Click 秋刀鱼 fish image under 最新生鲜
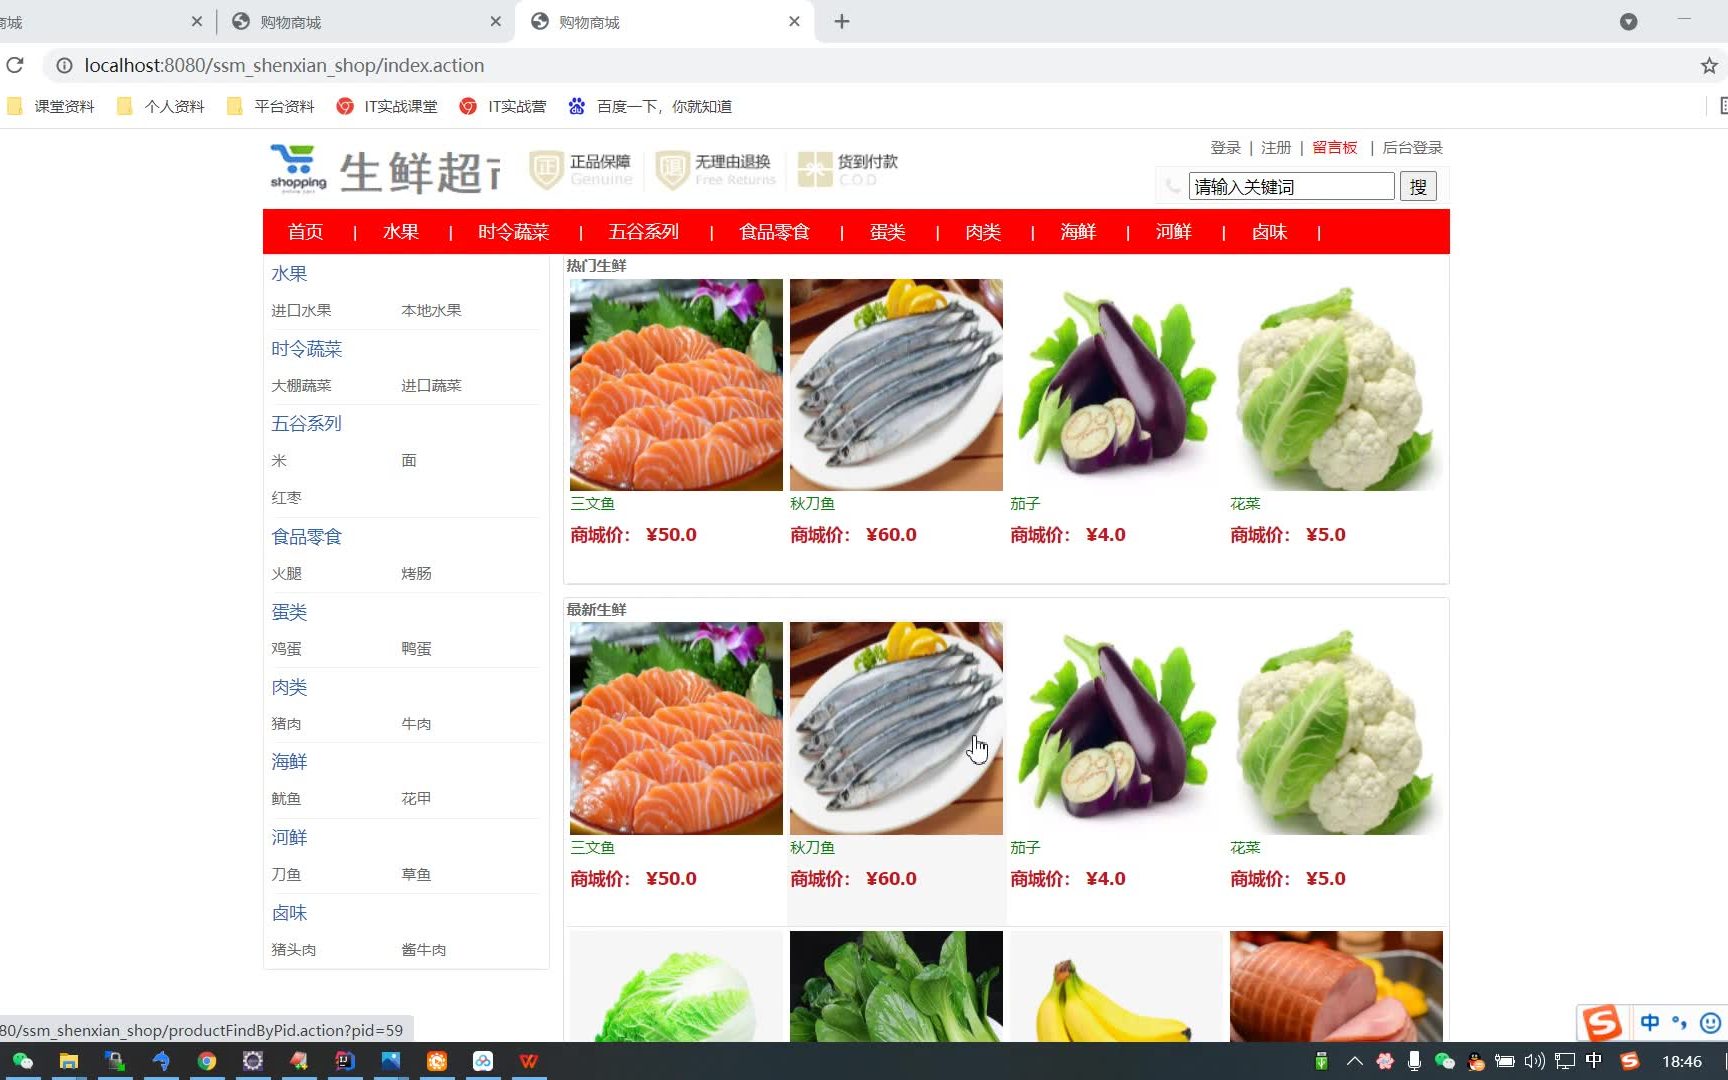Screen dimensions: 1728x1080 [896, 728]
